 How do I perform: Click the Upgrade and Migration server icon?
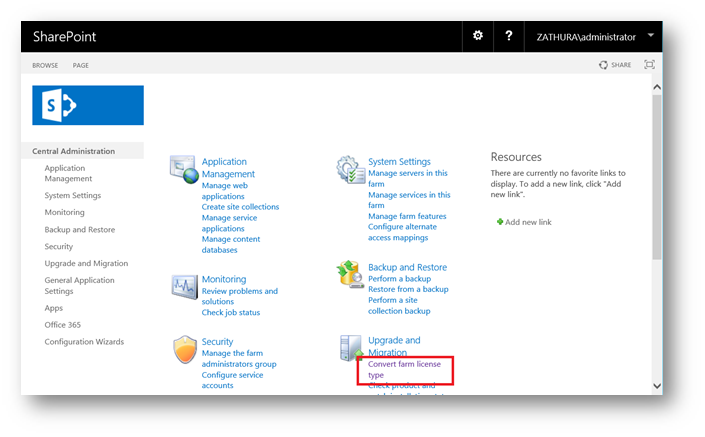click(351, 348)
